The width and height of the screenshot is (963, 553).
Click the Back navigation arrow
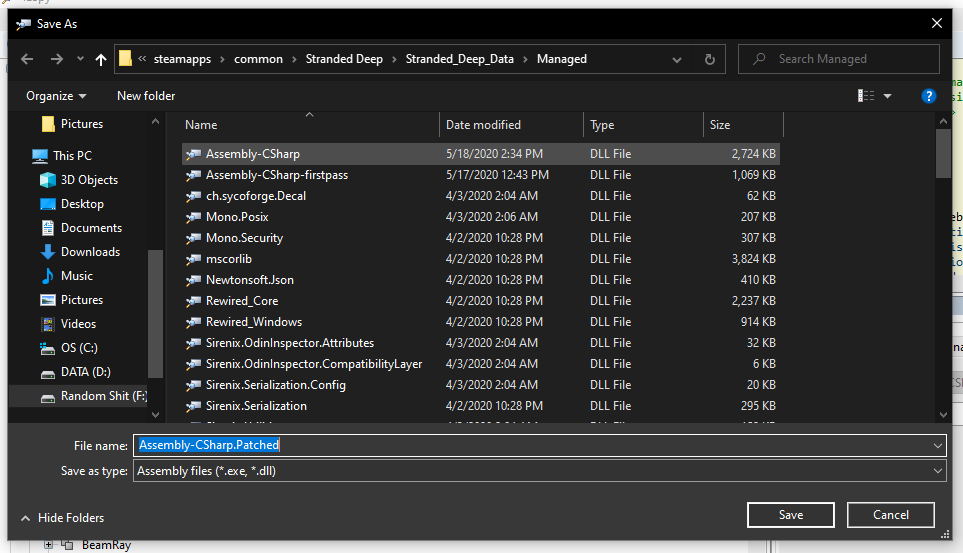click(x=28, y=60)
